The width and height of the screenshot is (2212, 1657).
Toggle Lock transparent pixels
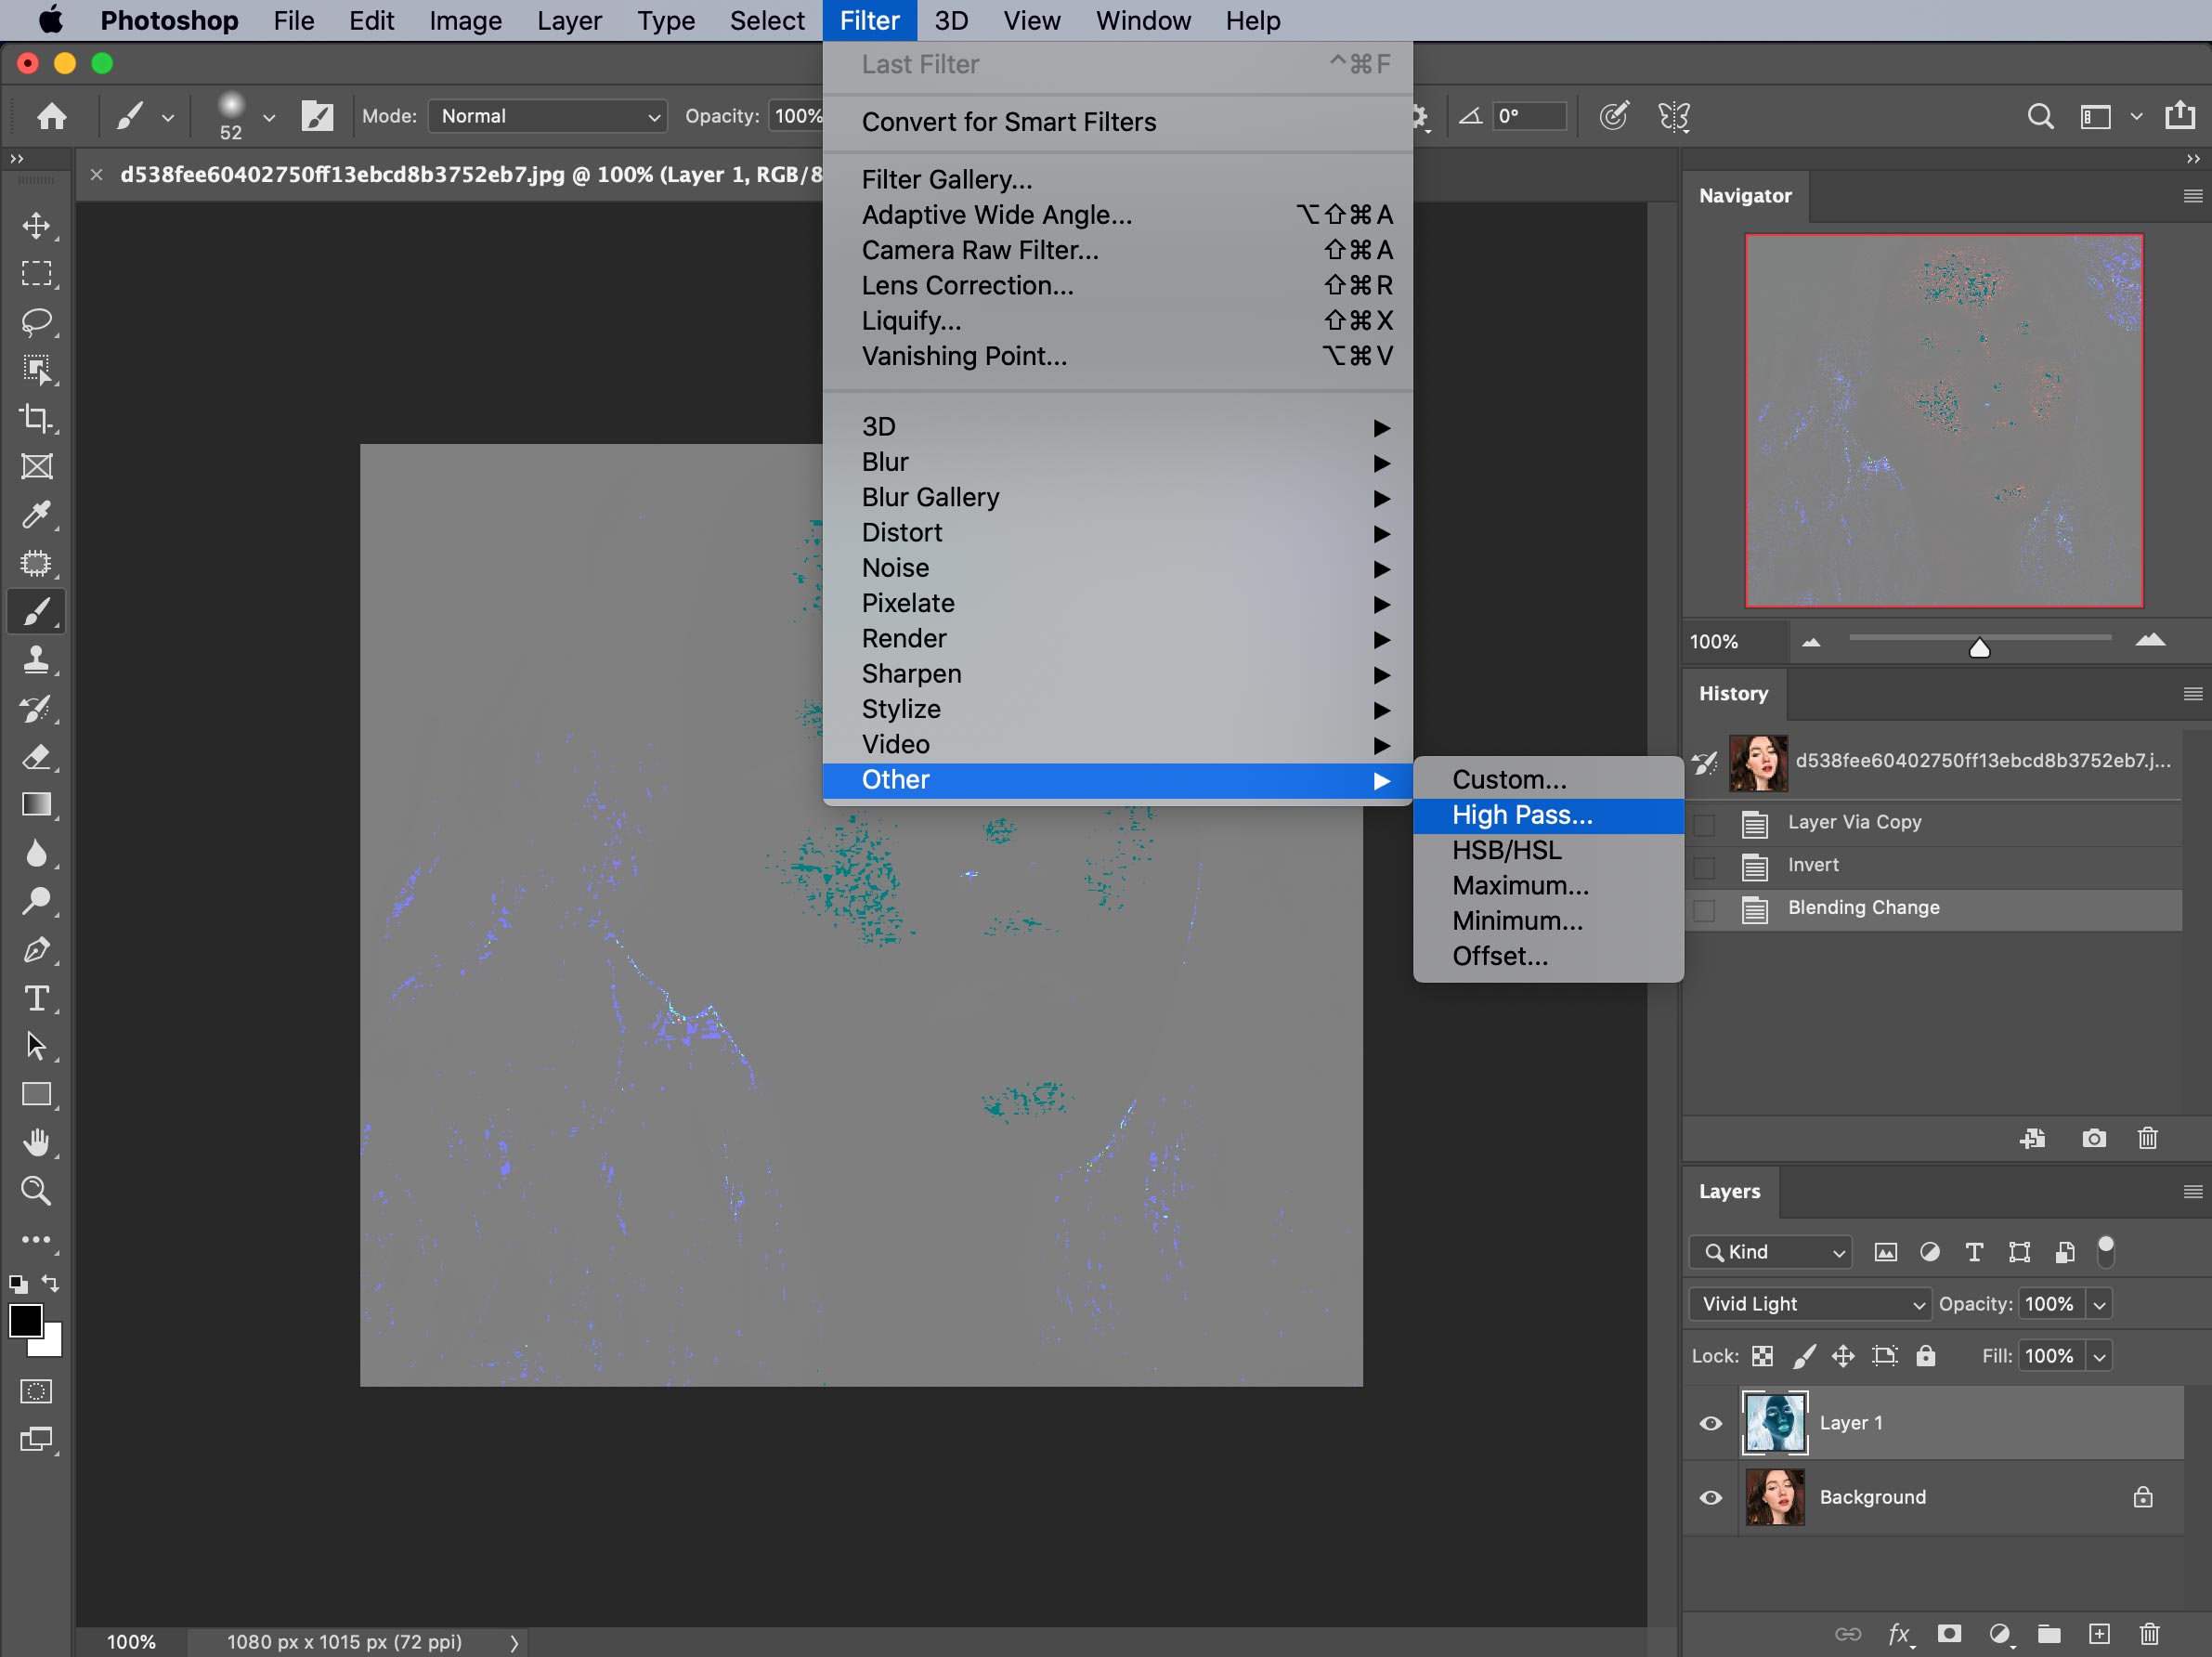[1763, 1357]
